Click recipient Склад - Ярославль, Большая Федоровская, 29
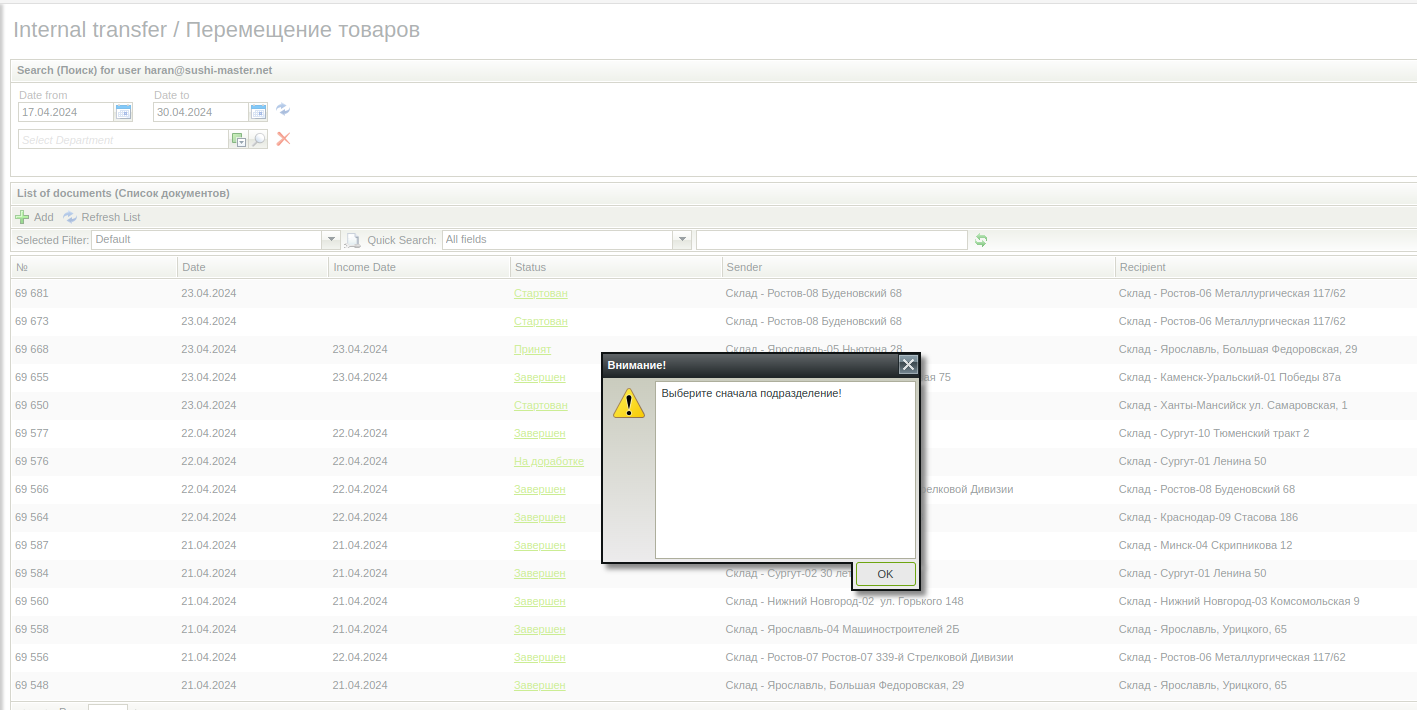This screenshot has height=710, width=1417. [x=1238, y=349]
